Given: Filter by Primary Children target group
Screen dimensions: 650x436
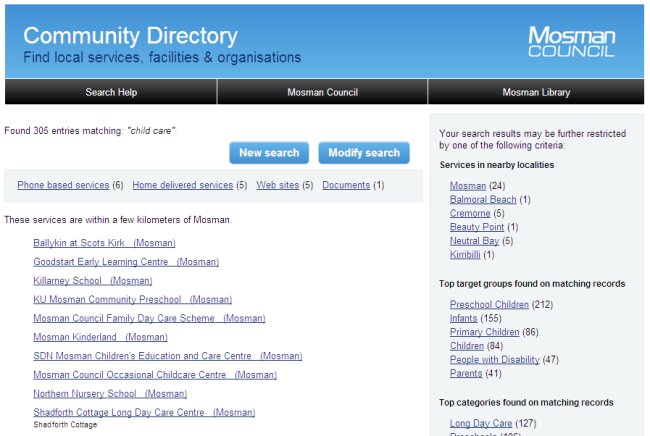Looking at the screenshot, I should tap(484, 332).
